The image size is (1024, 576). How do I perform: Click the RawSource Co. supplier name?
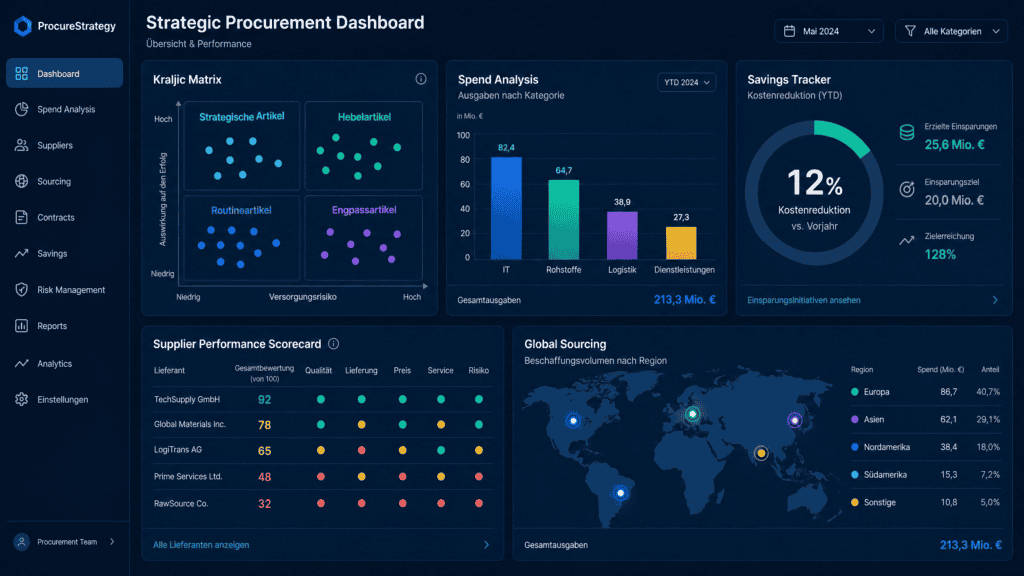[x=181, y=504]
